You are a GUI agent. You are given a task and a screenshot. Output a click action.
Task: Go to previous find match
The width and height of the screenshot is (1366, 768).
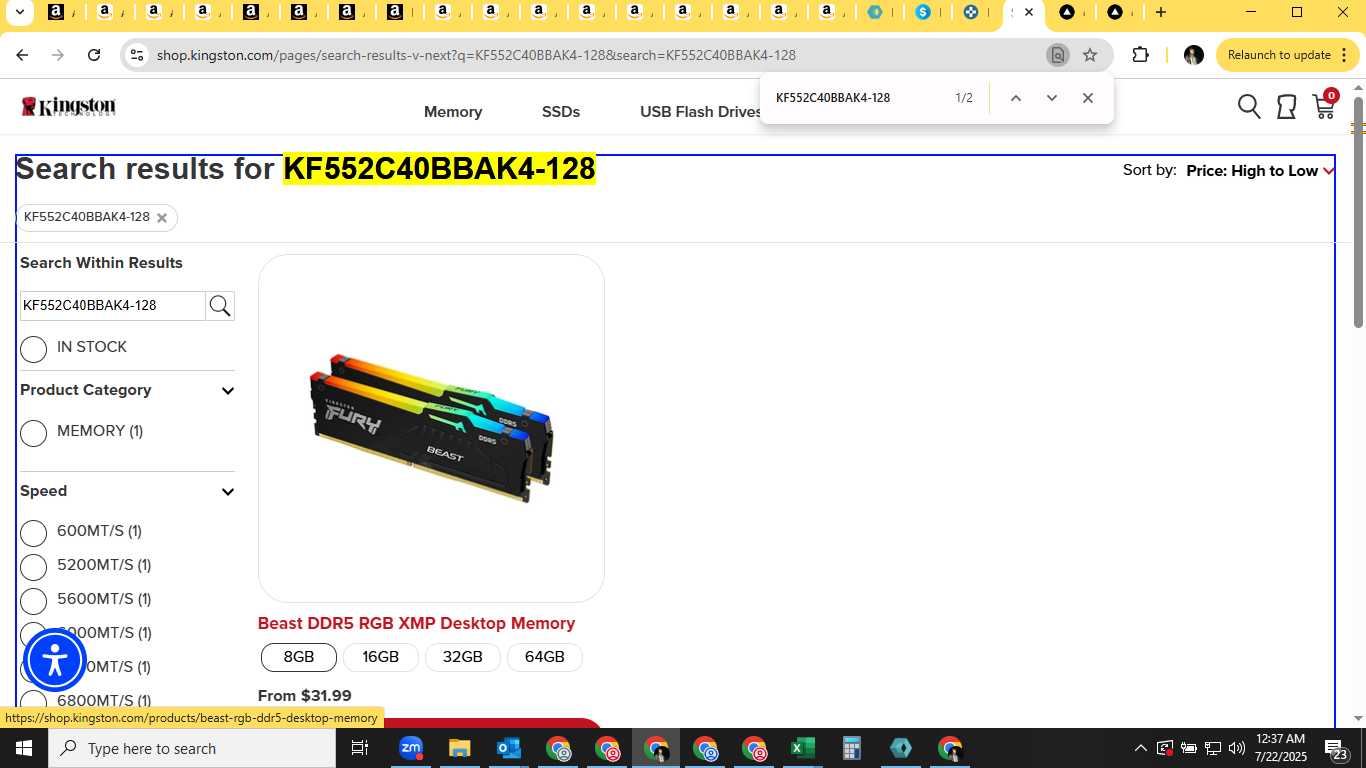point(1015,98)
